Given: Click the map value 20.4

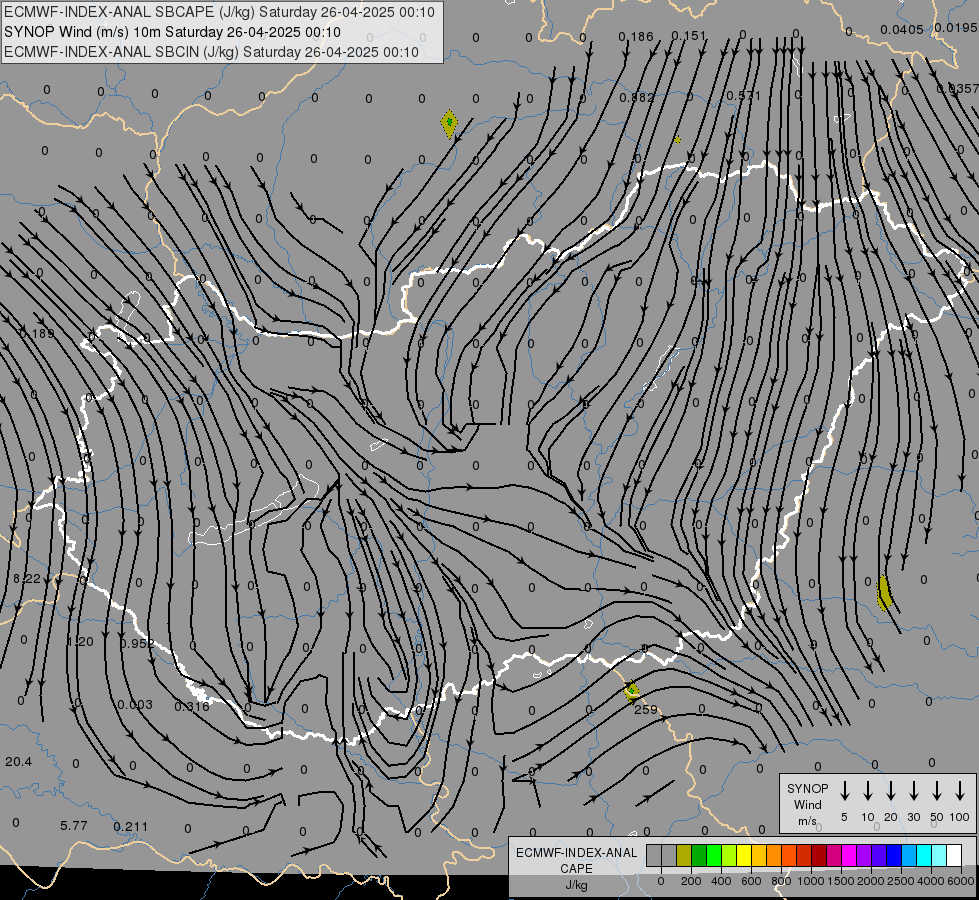Looking at the screenshot, I should [18, 762].
